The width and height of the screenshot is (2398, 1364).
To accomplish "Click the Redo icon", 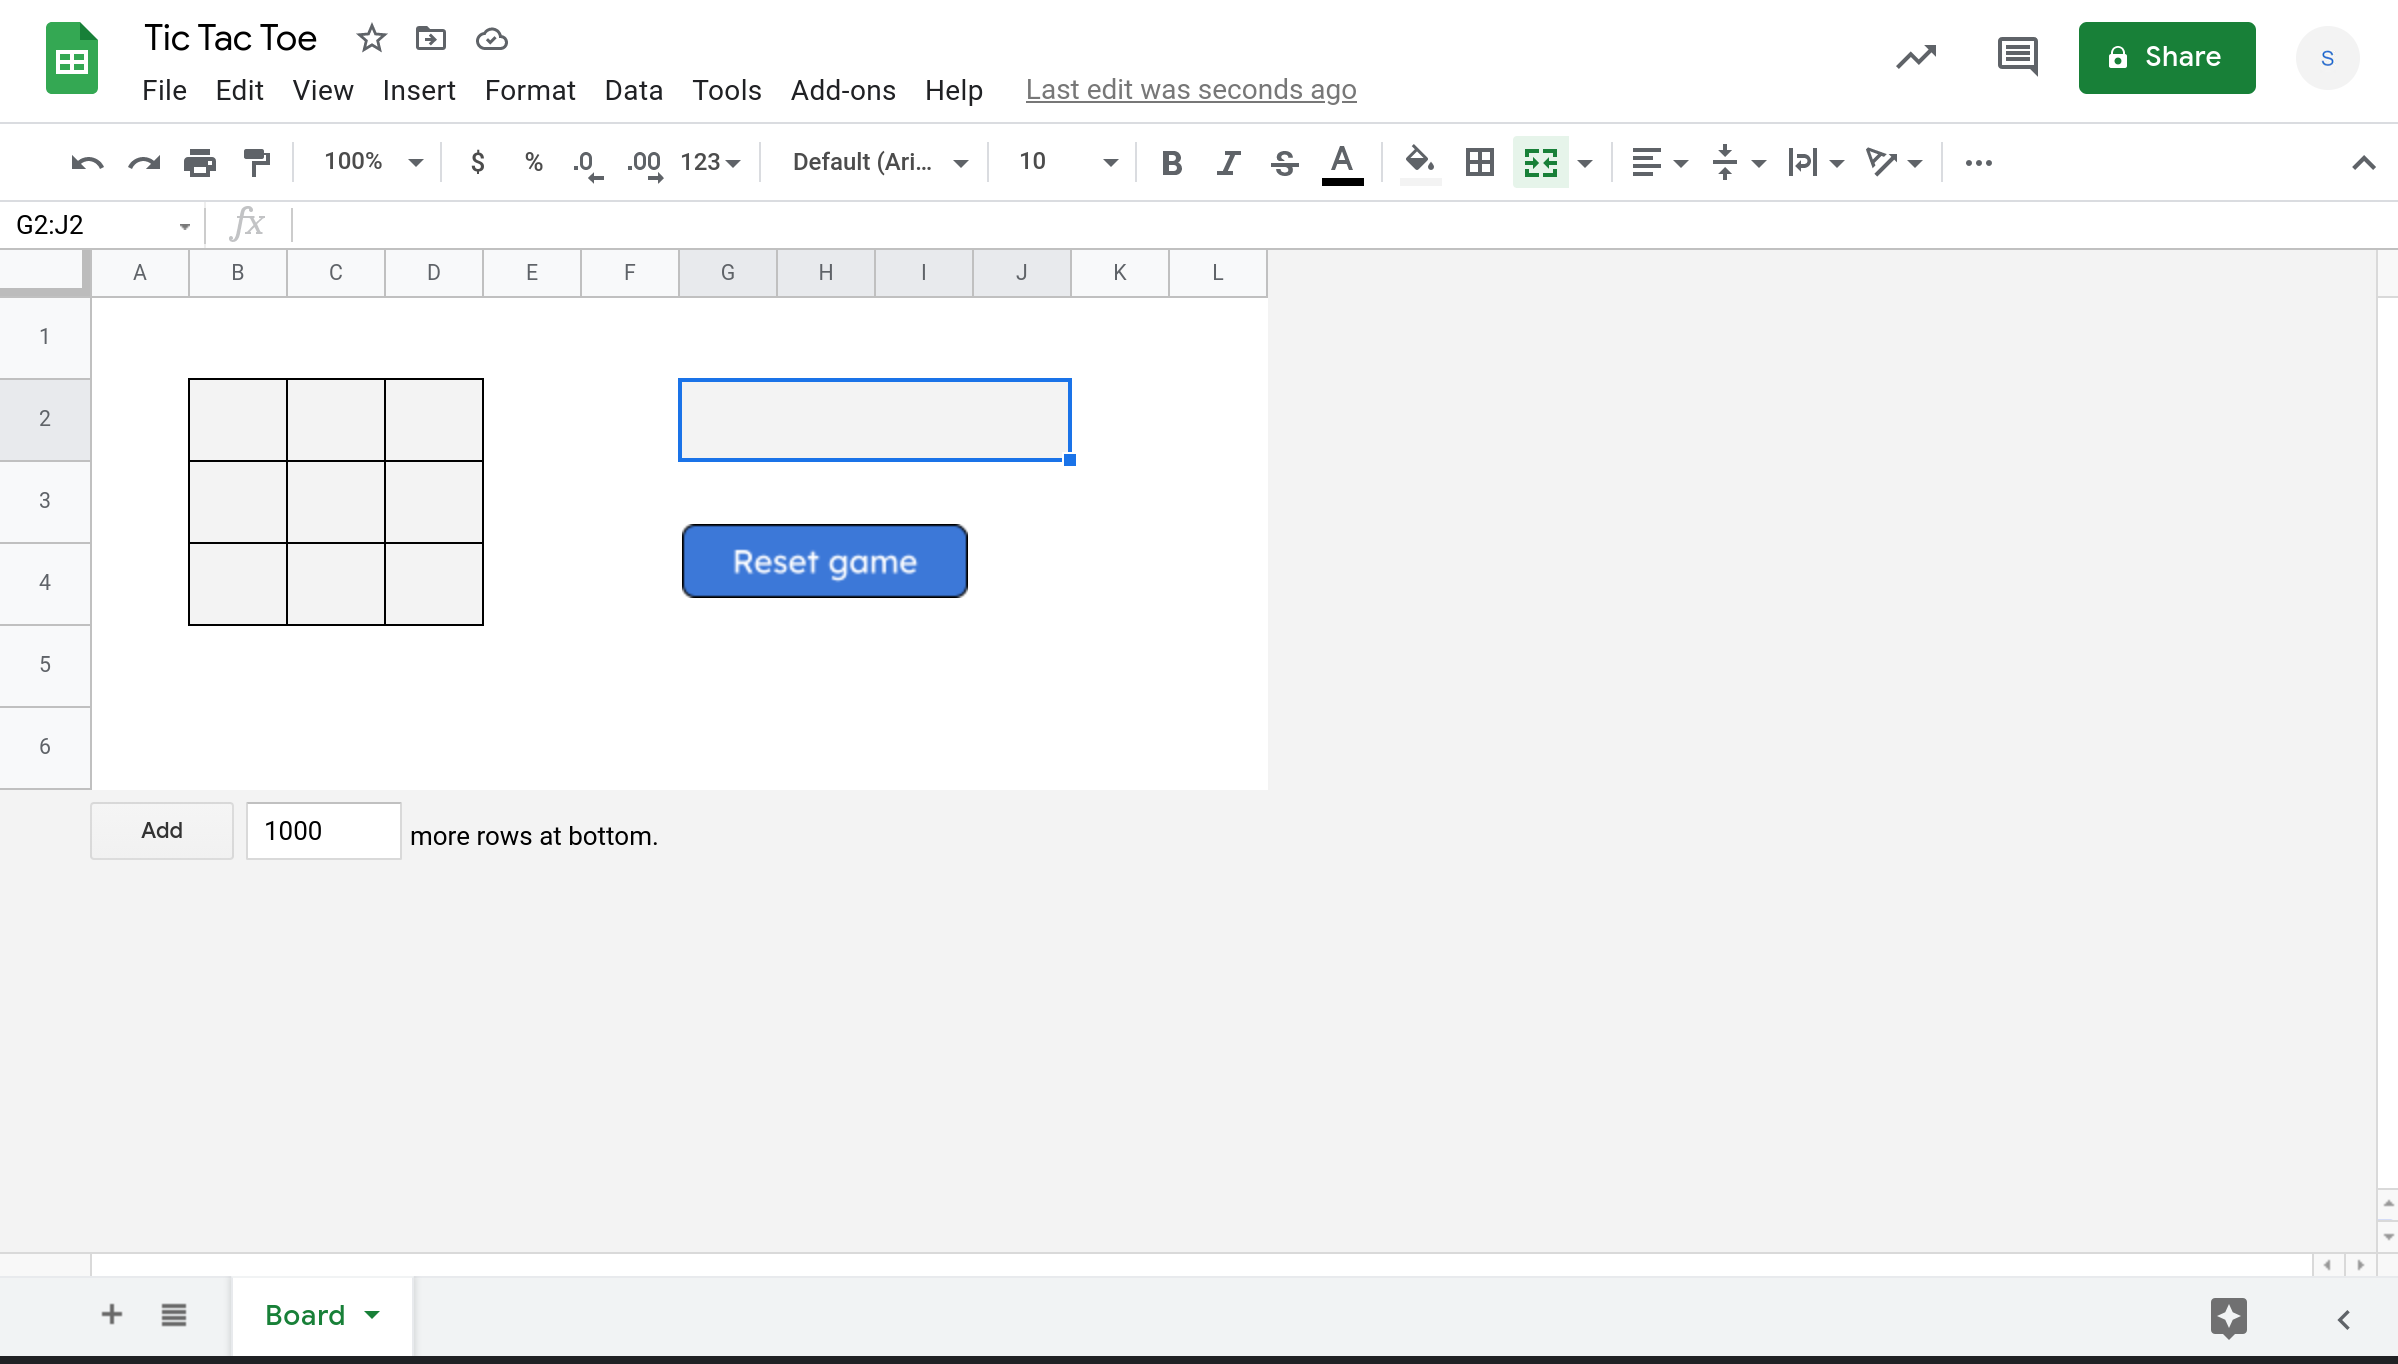I will coord(144,162).
